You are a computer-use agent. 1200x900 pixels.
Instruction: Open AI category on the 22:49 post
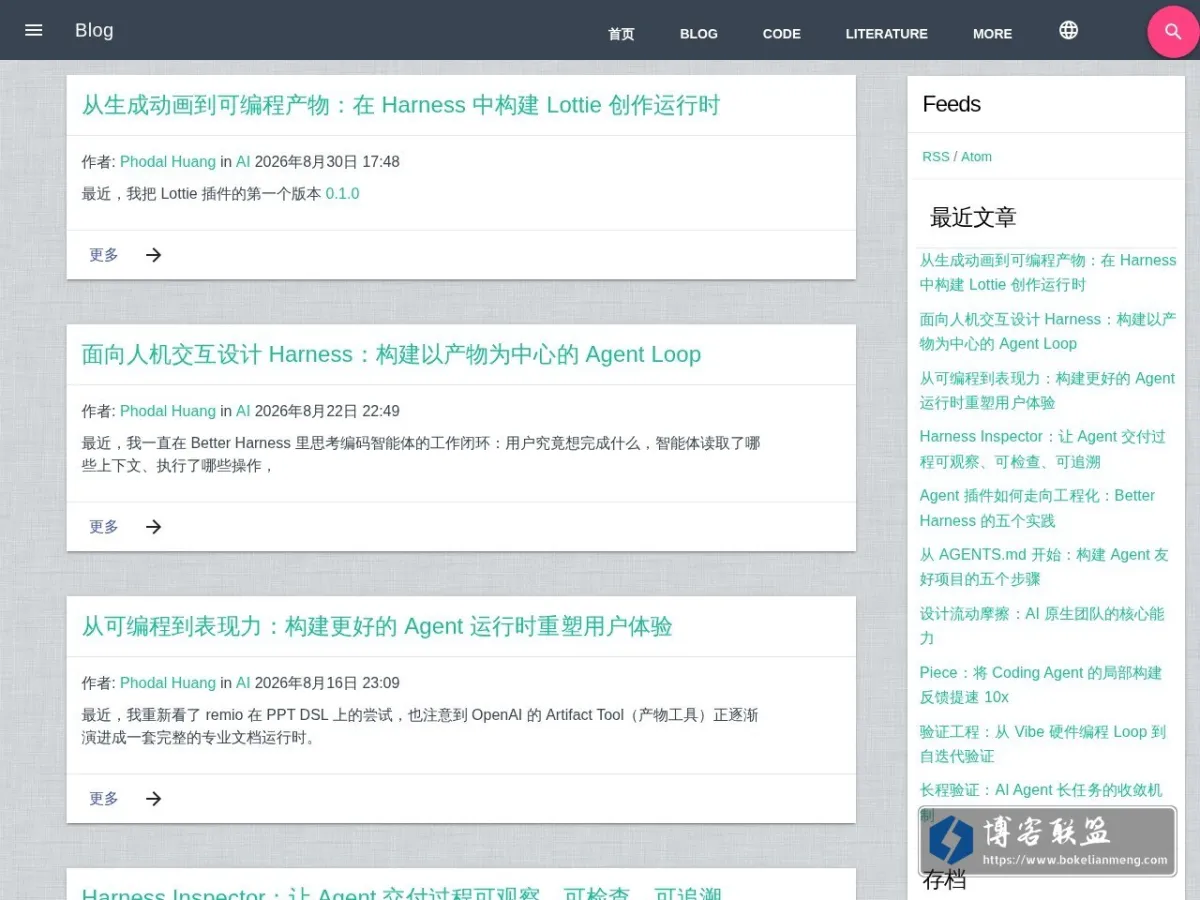(x=243, y=411)
